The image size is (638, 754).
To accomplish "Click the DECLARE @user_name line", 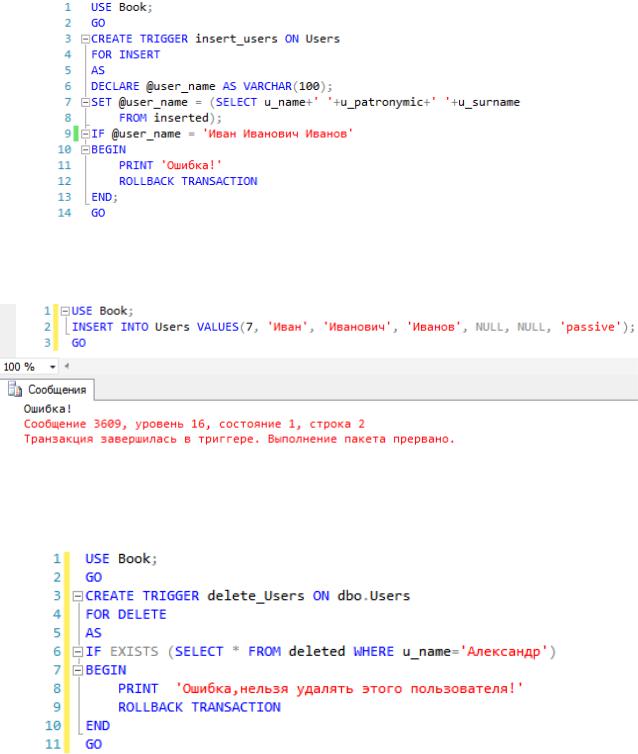I will click(x=212, y=87).
